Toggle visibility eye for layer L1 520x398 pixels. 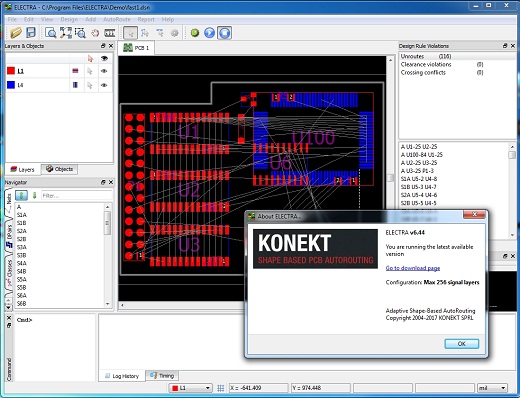[x=104, y=71]
